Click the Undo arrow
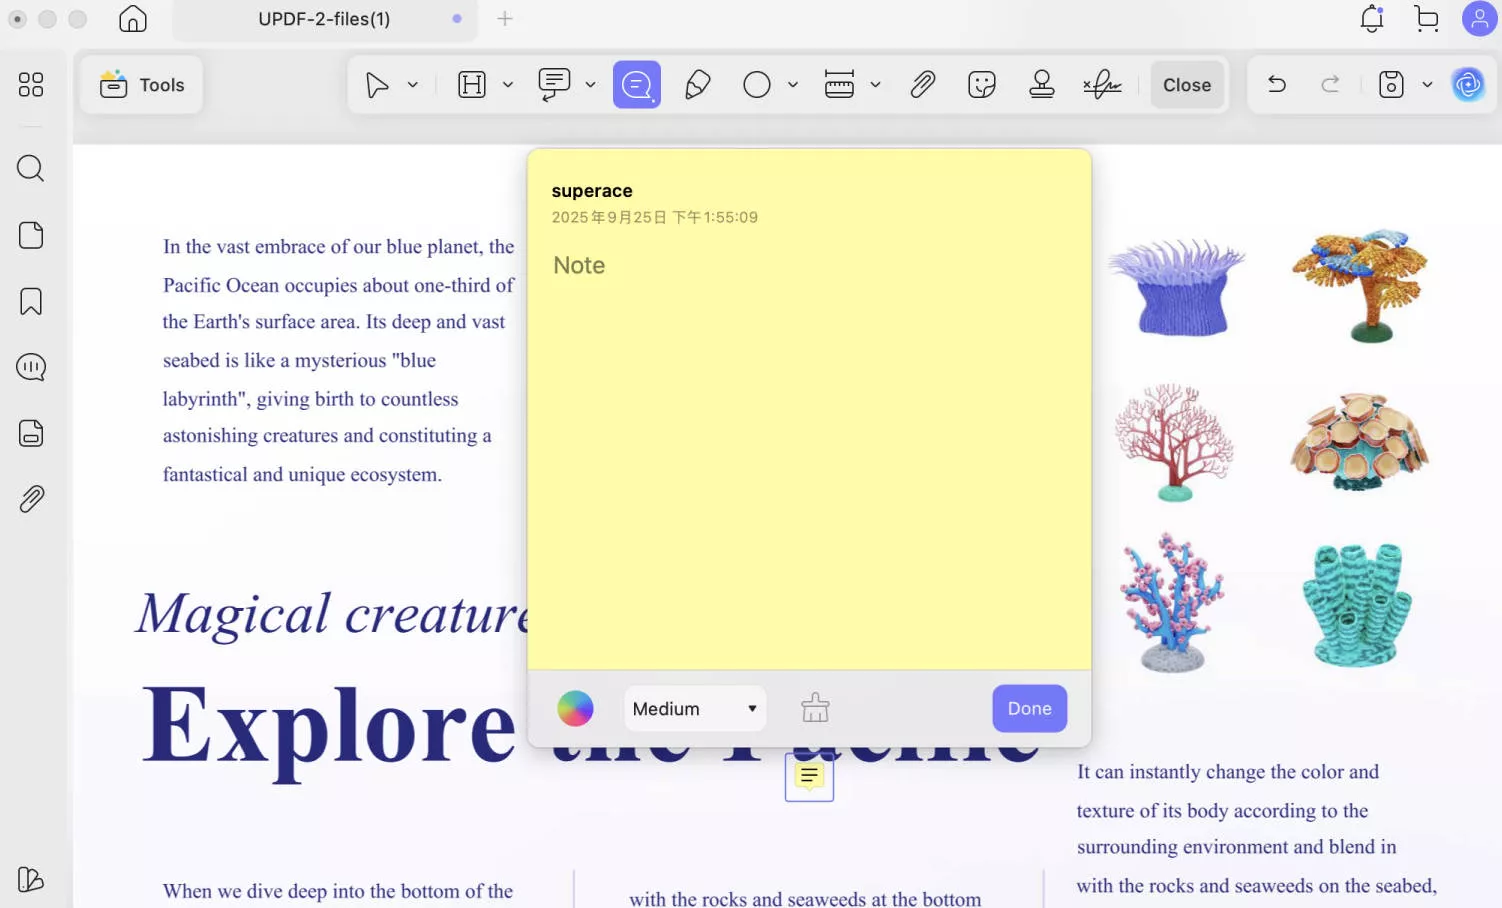The width and height of the screenshot is (1502, 908). tap(1275, 84)
